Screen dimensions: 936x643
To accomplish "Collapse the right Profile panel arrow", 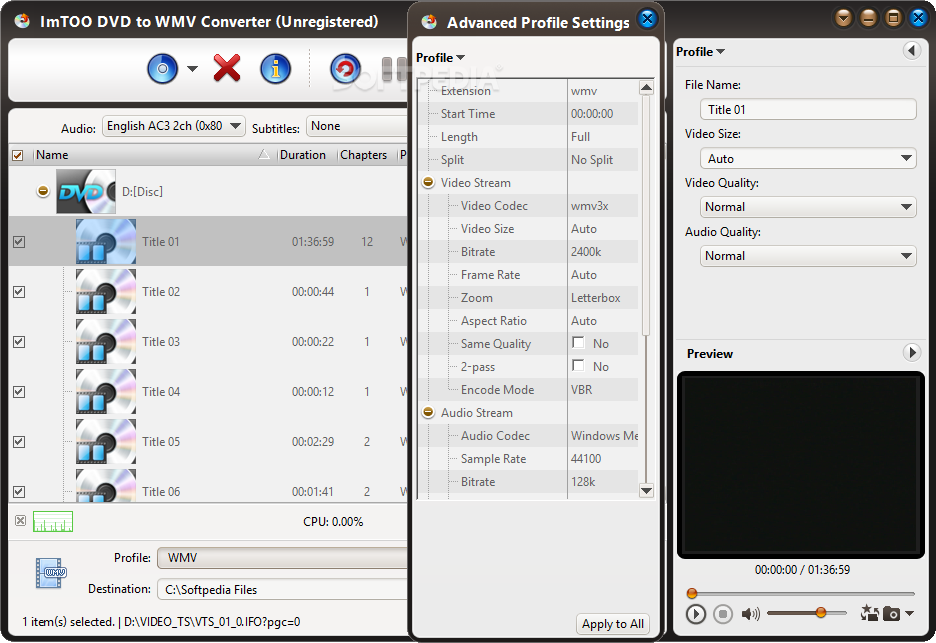I will [x=912, y=51].
